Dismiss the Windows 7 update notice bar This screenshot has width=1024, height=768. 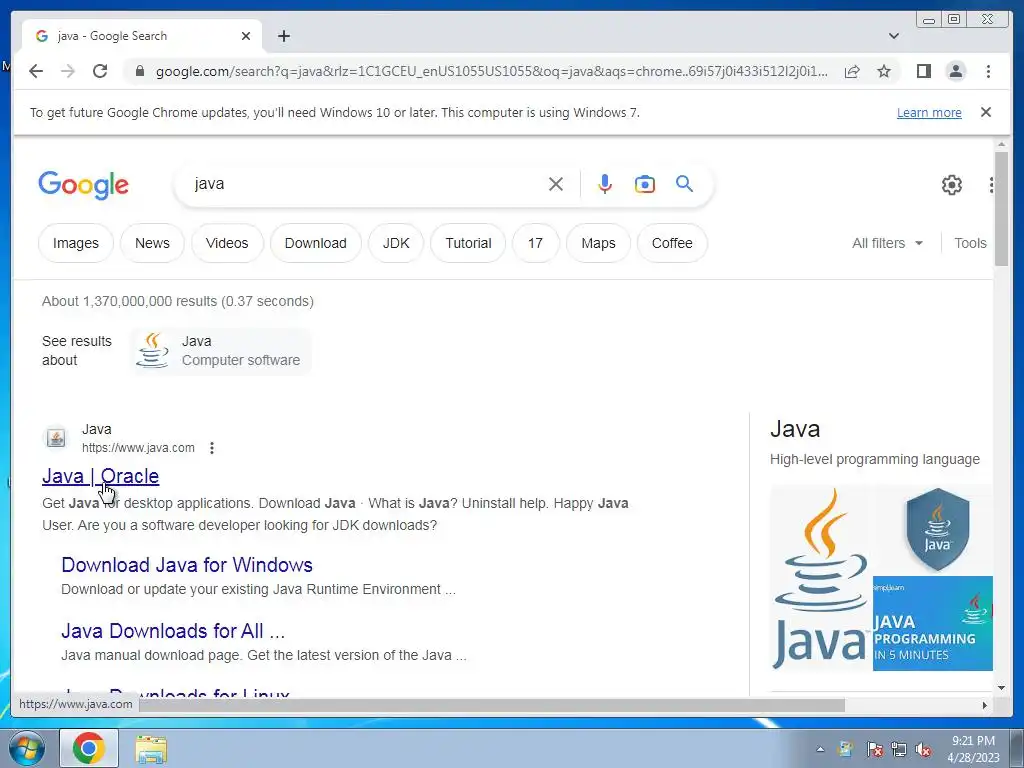[986, 112]
